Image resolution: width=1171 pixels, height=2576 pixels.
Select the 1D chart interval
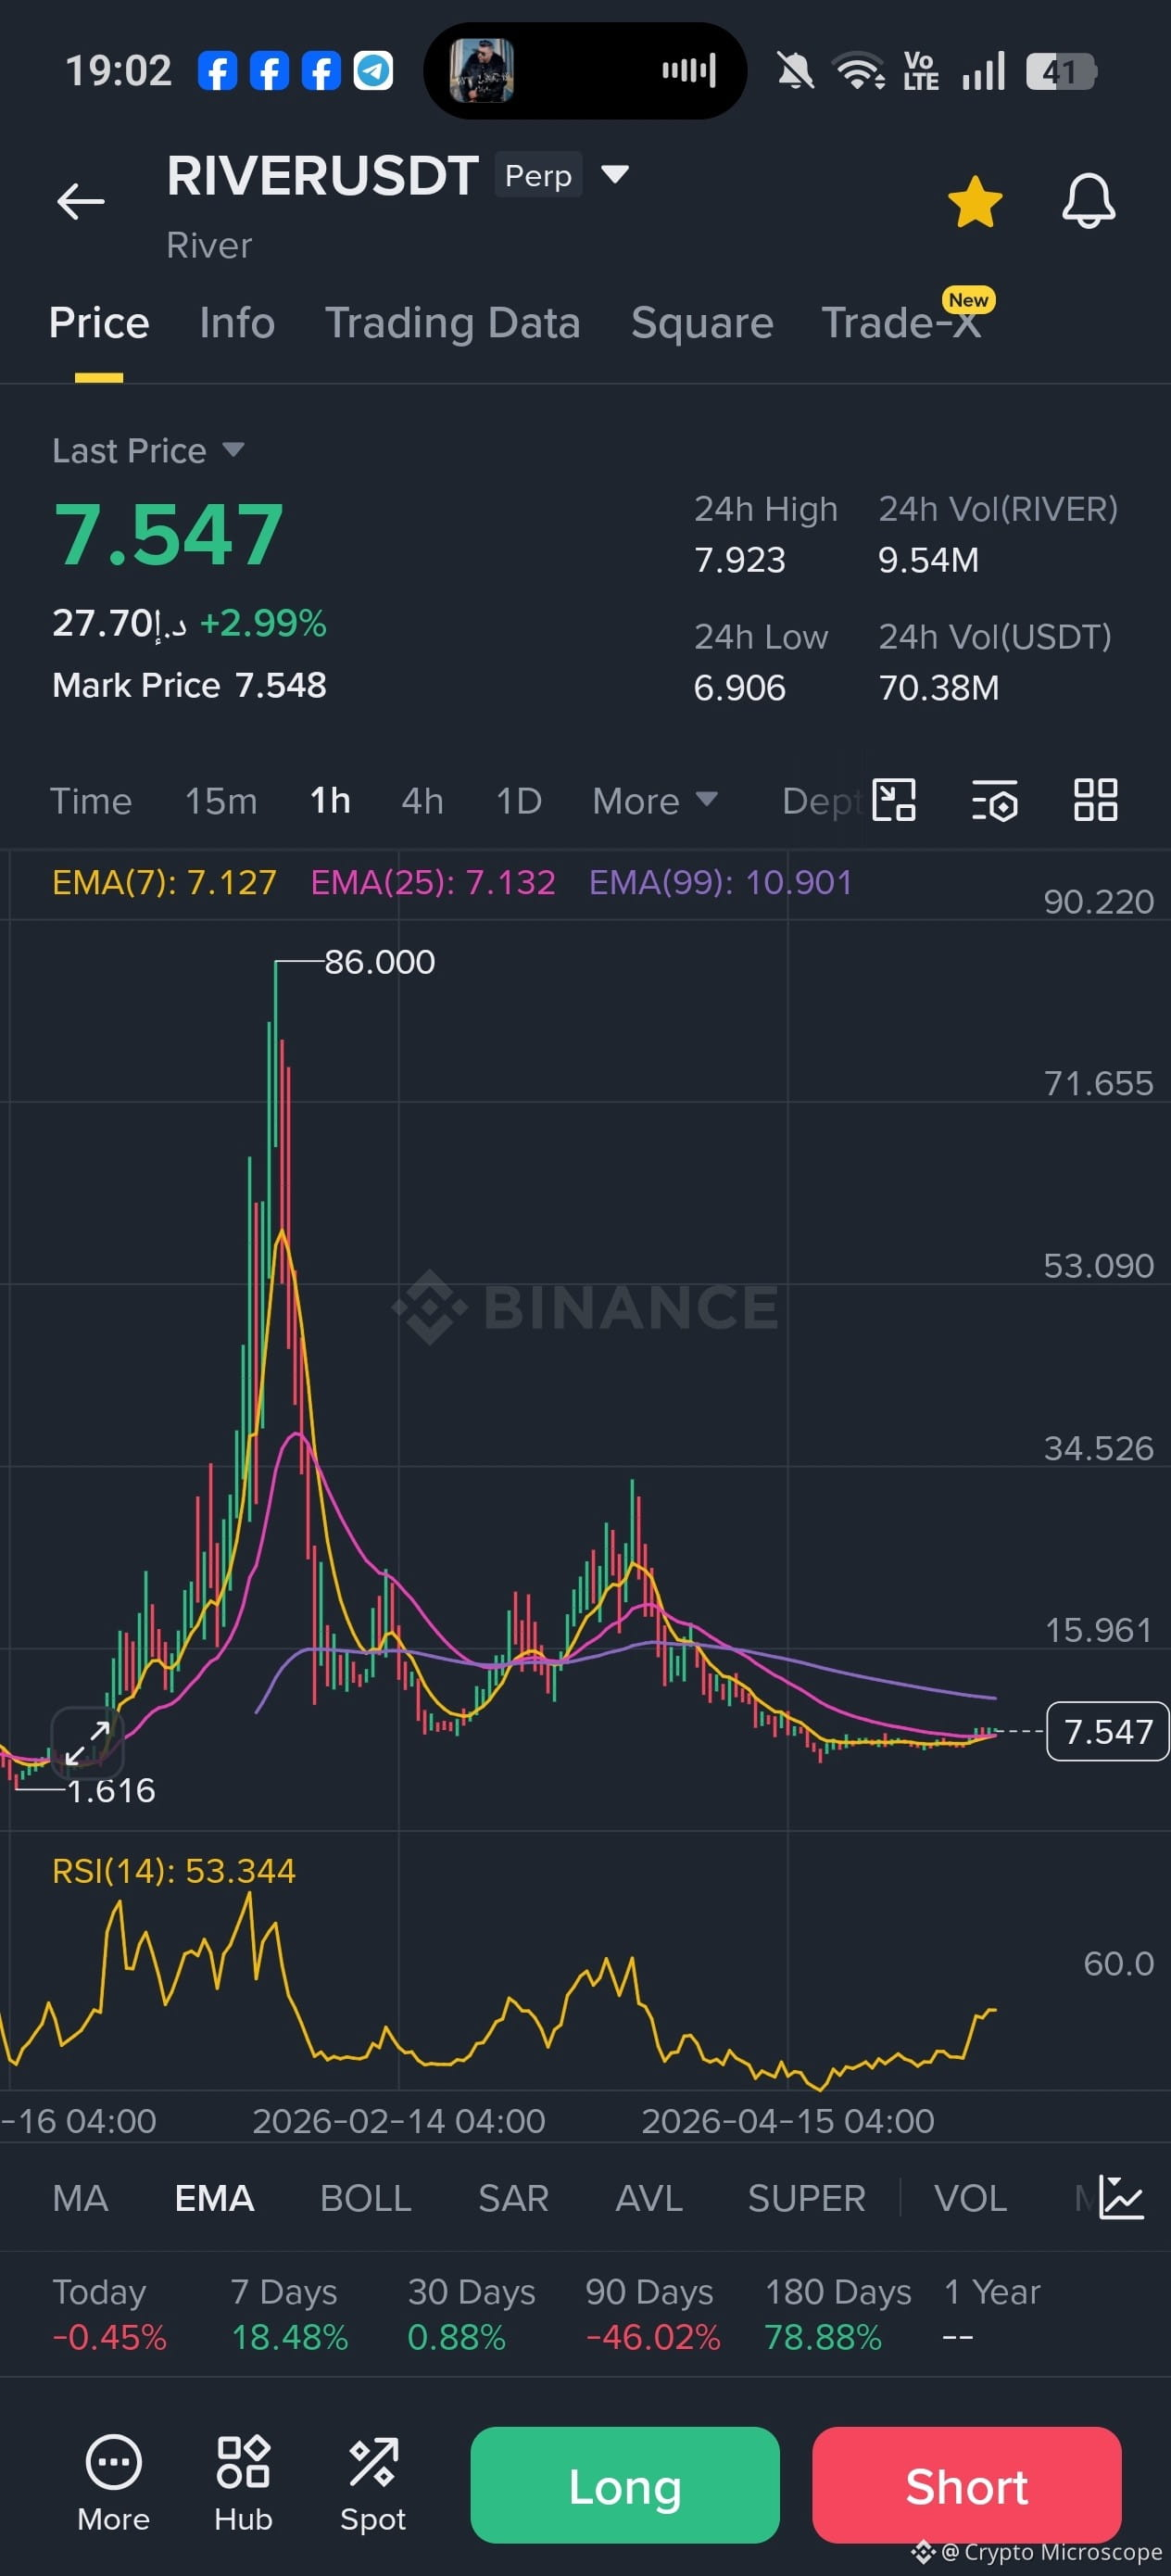(x=519, y=801)
